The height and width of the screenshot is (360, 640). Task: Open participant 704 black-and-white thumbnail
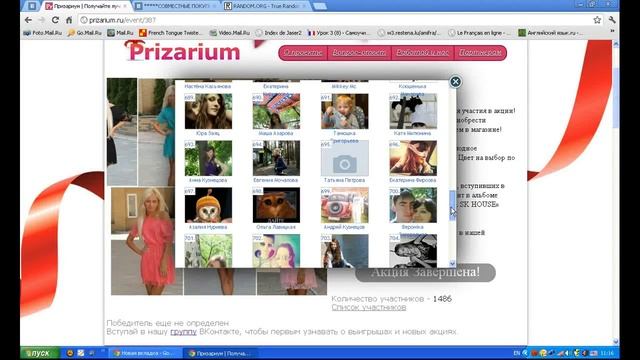click(413, 251)
